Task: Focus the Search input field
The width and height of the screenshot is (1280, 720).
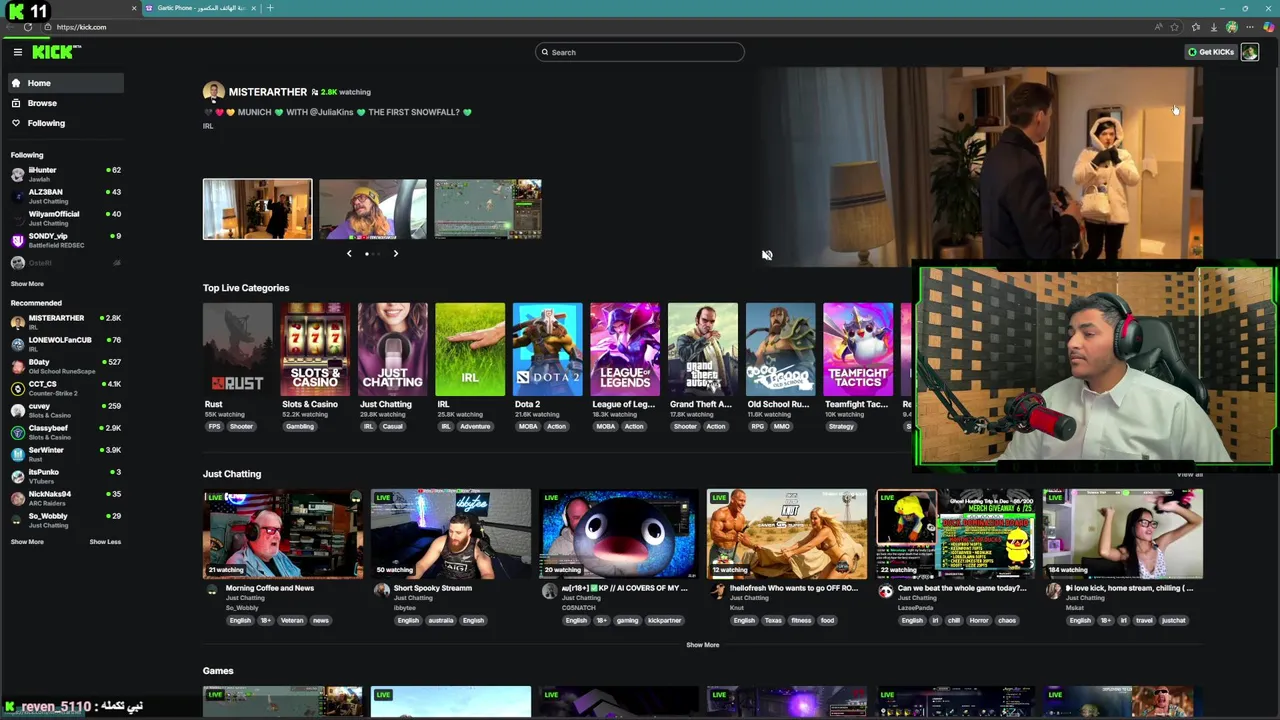Action: [640, 52]
